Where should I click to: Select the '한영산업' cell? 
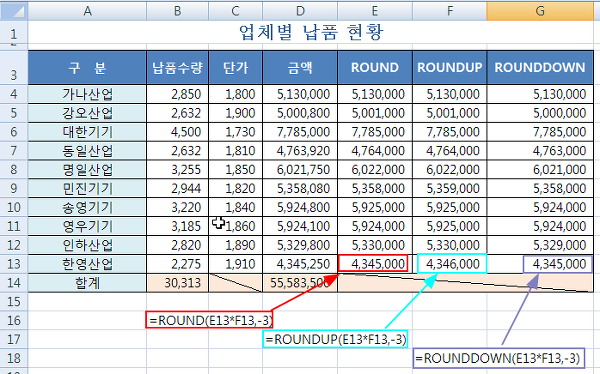87,264
